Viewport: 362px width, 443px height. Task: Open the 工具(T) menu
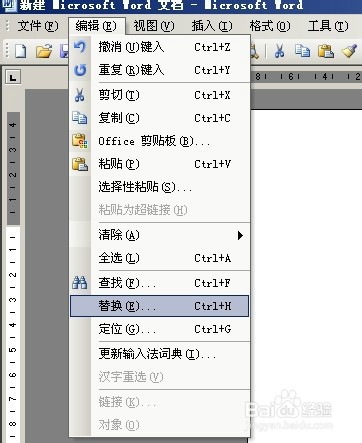[328, 26]
